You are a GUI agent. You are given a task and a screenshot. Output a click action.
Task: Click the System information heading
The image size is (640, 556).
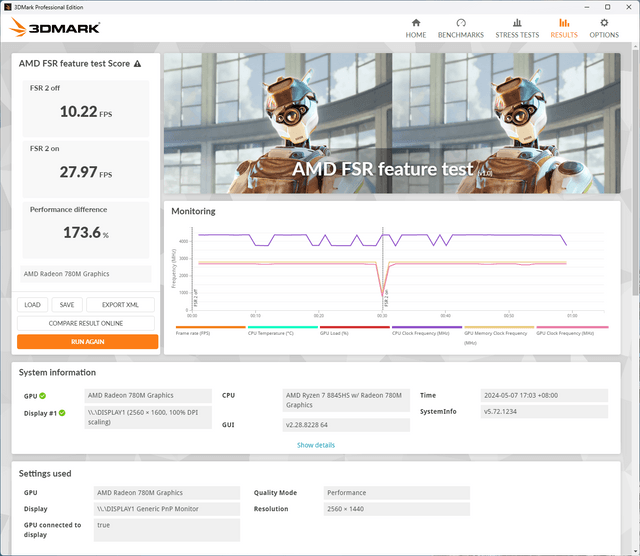pyautogui.click(x=57, y=372)
